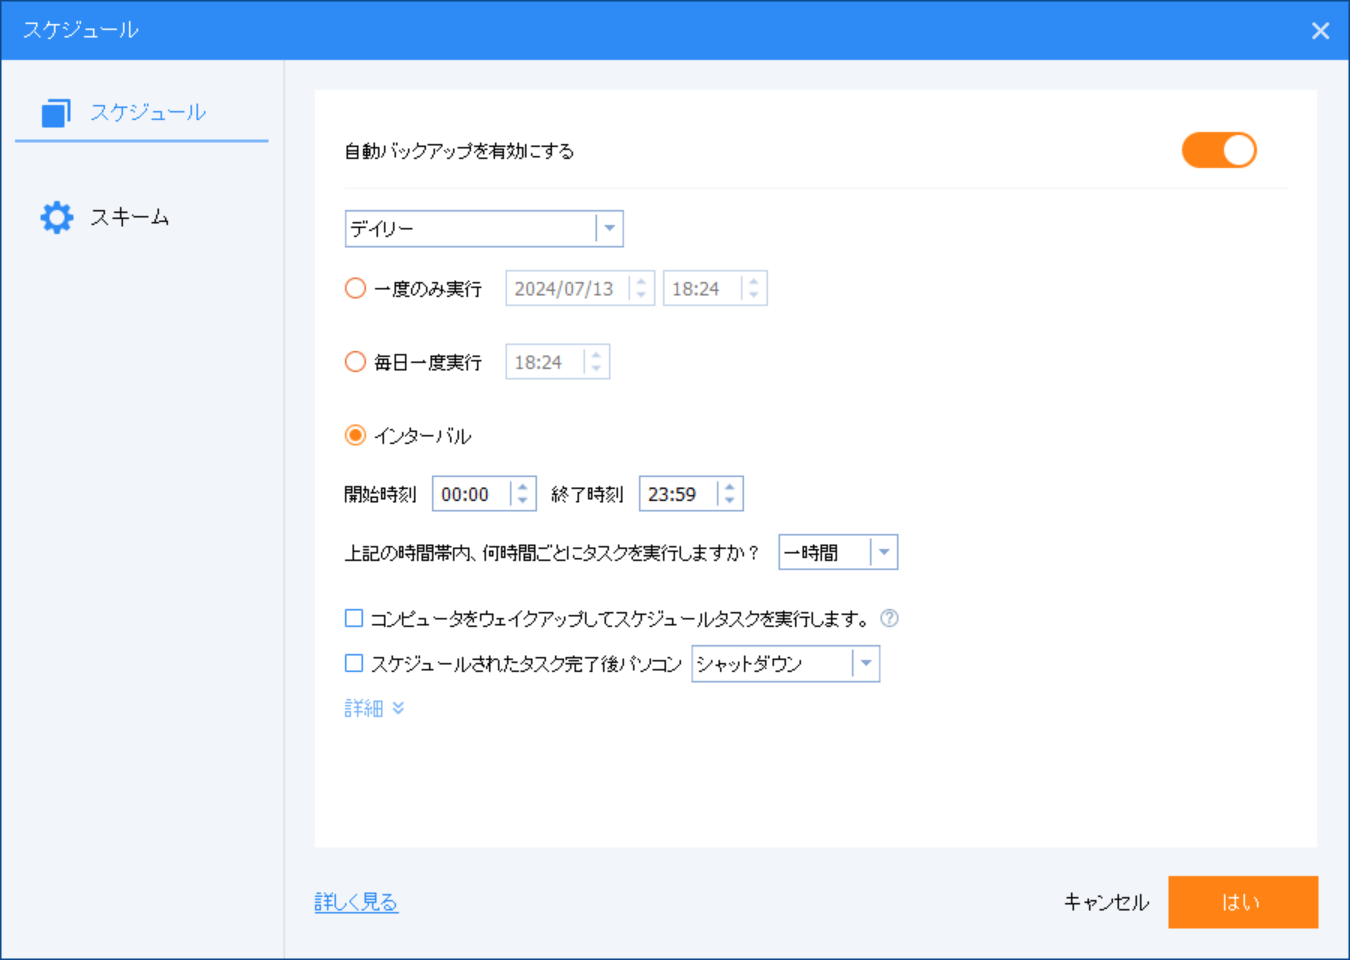Select 一度のみ実行 radio button

tap(355, 288)
